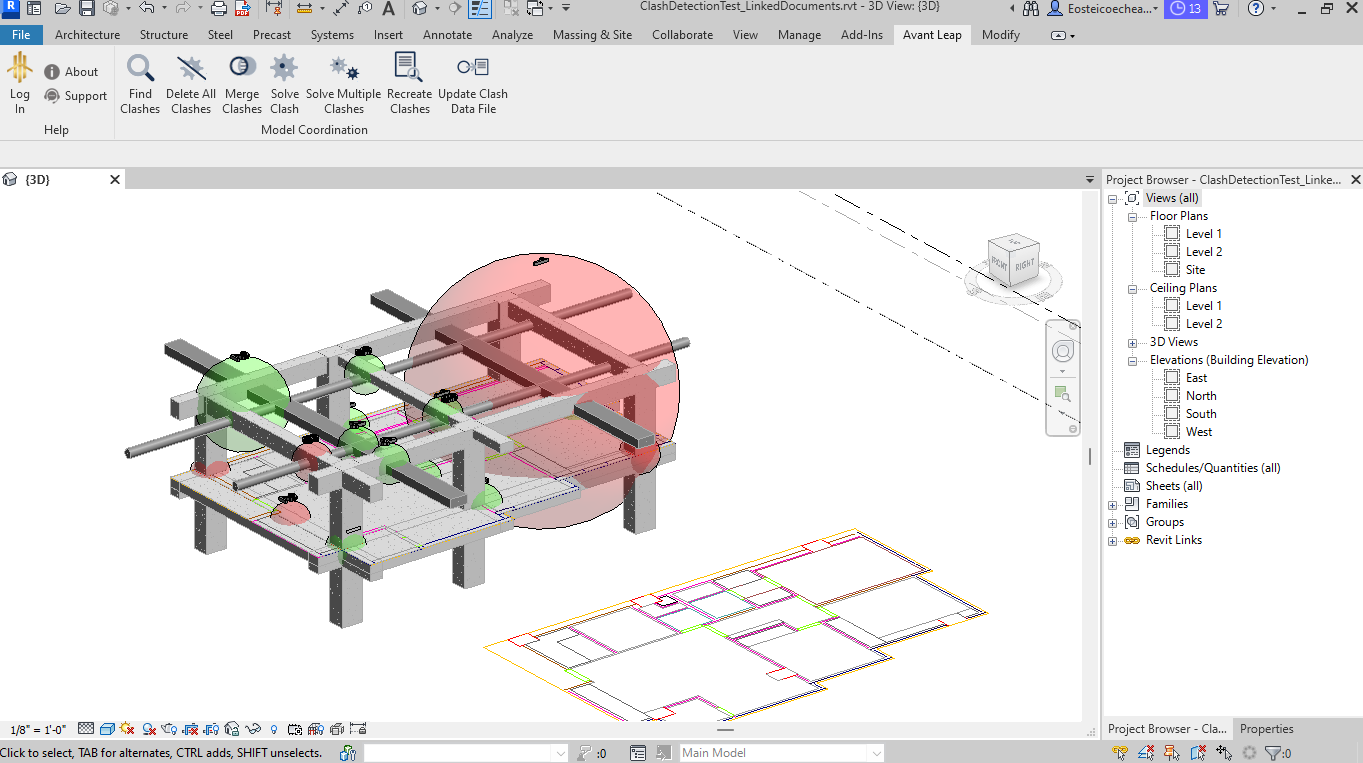Select the Solve Clash gear icon
1363x763 pixels.
pos(284,84)
